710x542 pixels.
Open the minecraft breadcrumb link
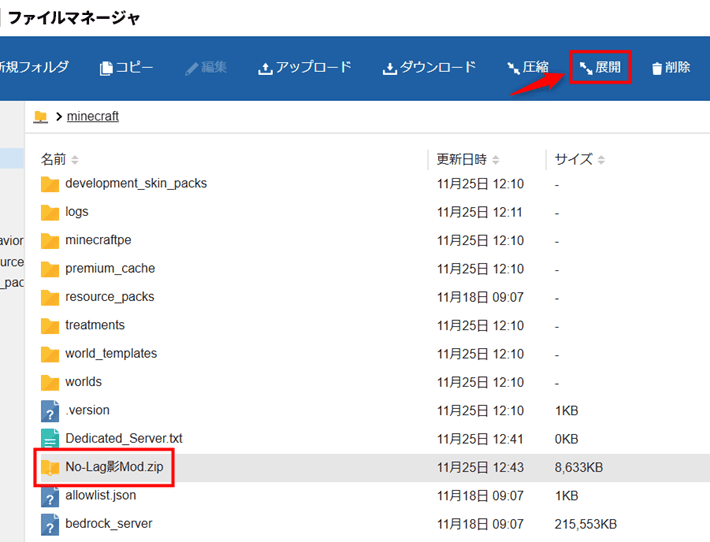tap(93, 117)
